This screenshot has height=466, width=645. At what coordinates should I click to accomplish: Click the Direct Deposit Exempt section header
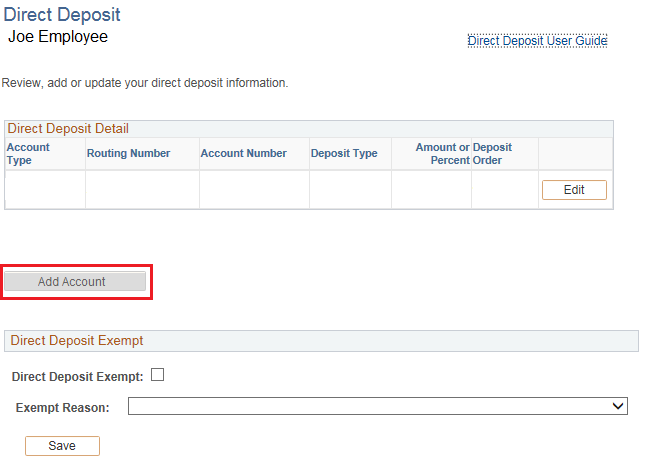77,340
